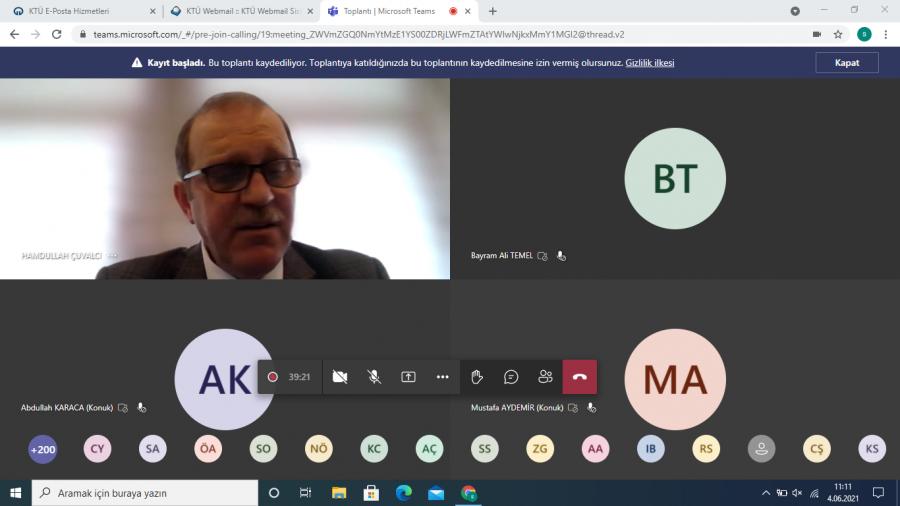The image size is (900, 506).
Task: Hang up the call
Action: (579, 377)
